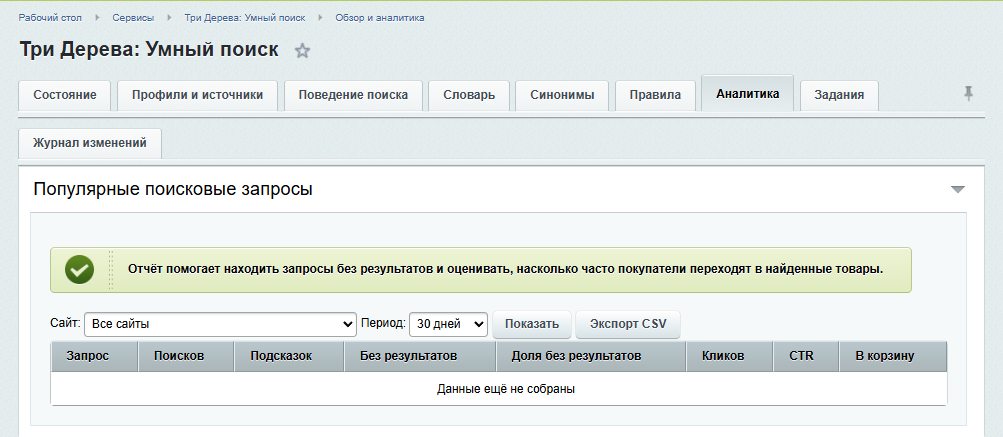1003x437 pixels.
Task: Click the Данные ещё не собраны message
Action: point(505,388)
